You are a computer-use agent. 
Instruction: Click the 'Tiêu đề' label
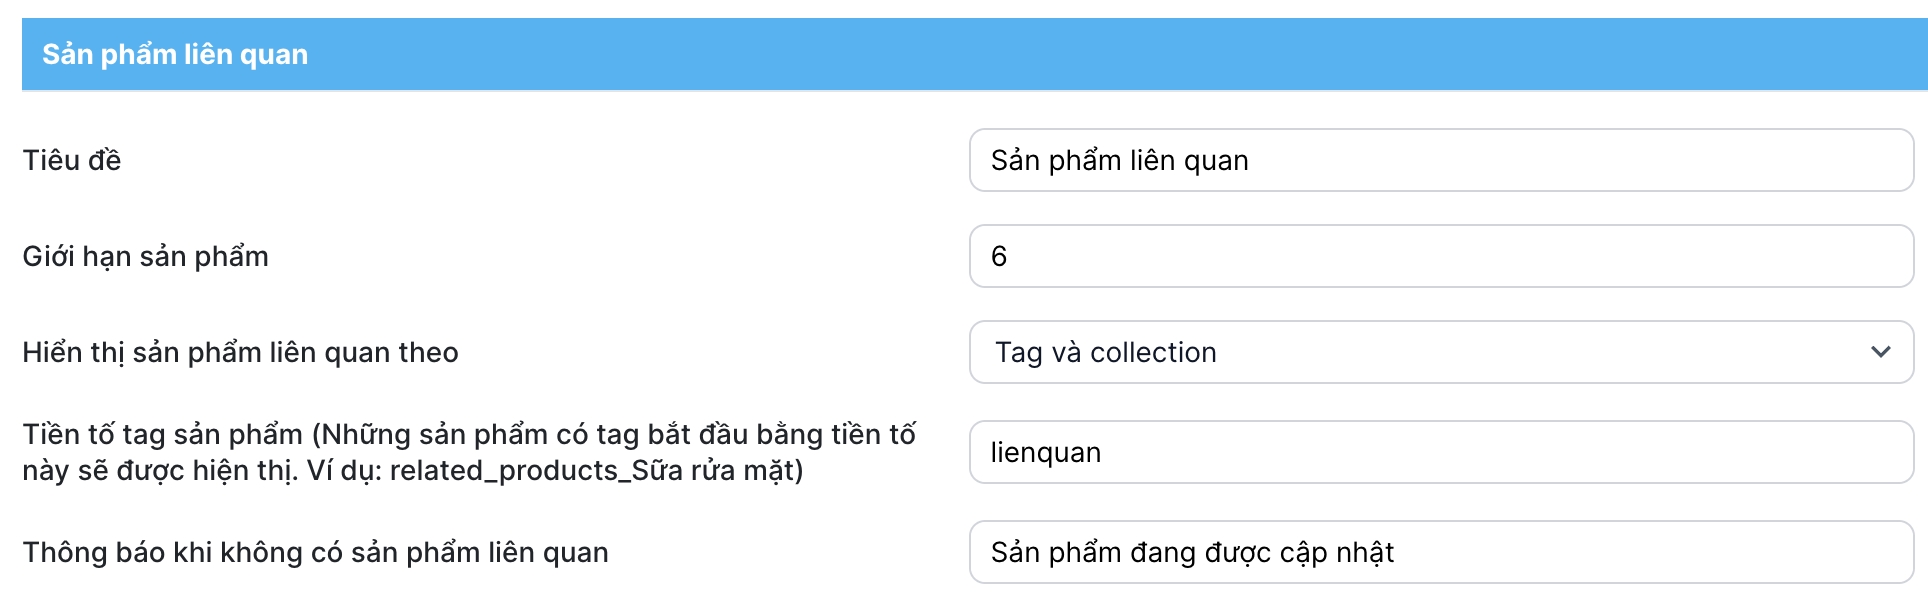pyautogui.click(x=72, y=160)
